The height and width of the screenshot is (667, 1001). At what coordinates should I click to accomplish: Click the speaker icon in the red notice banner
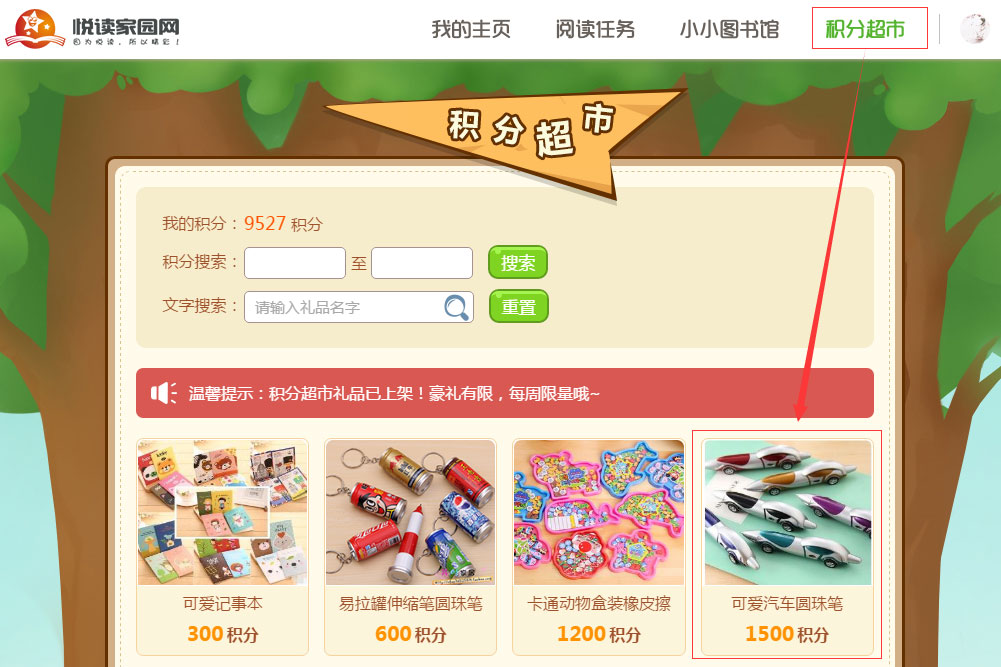click(163, 393)
